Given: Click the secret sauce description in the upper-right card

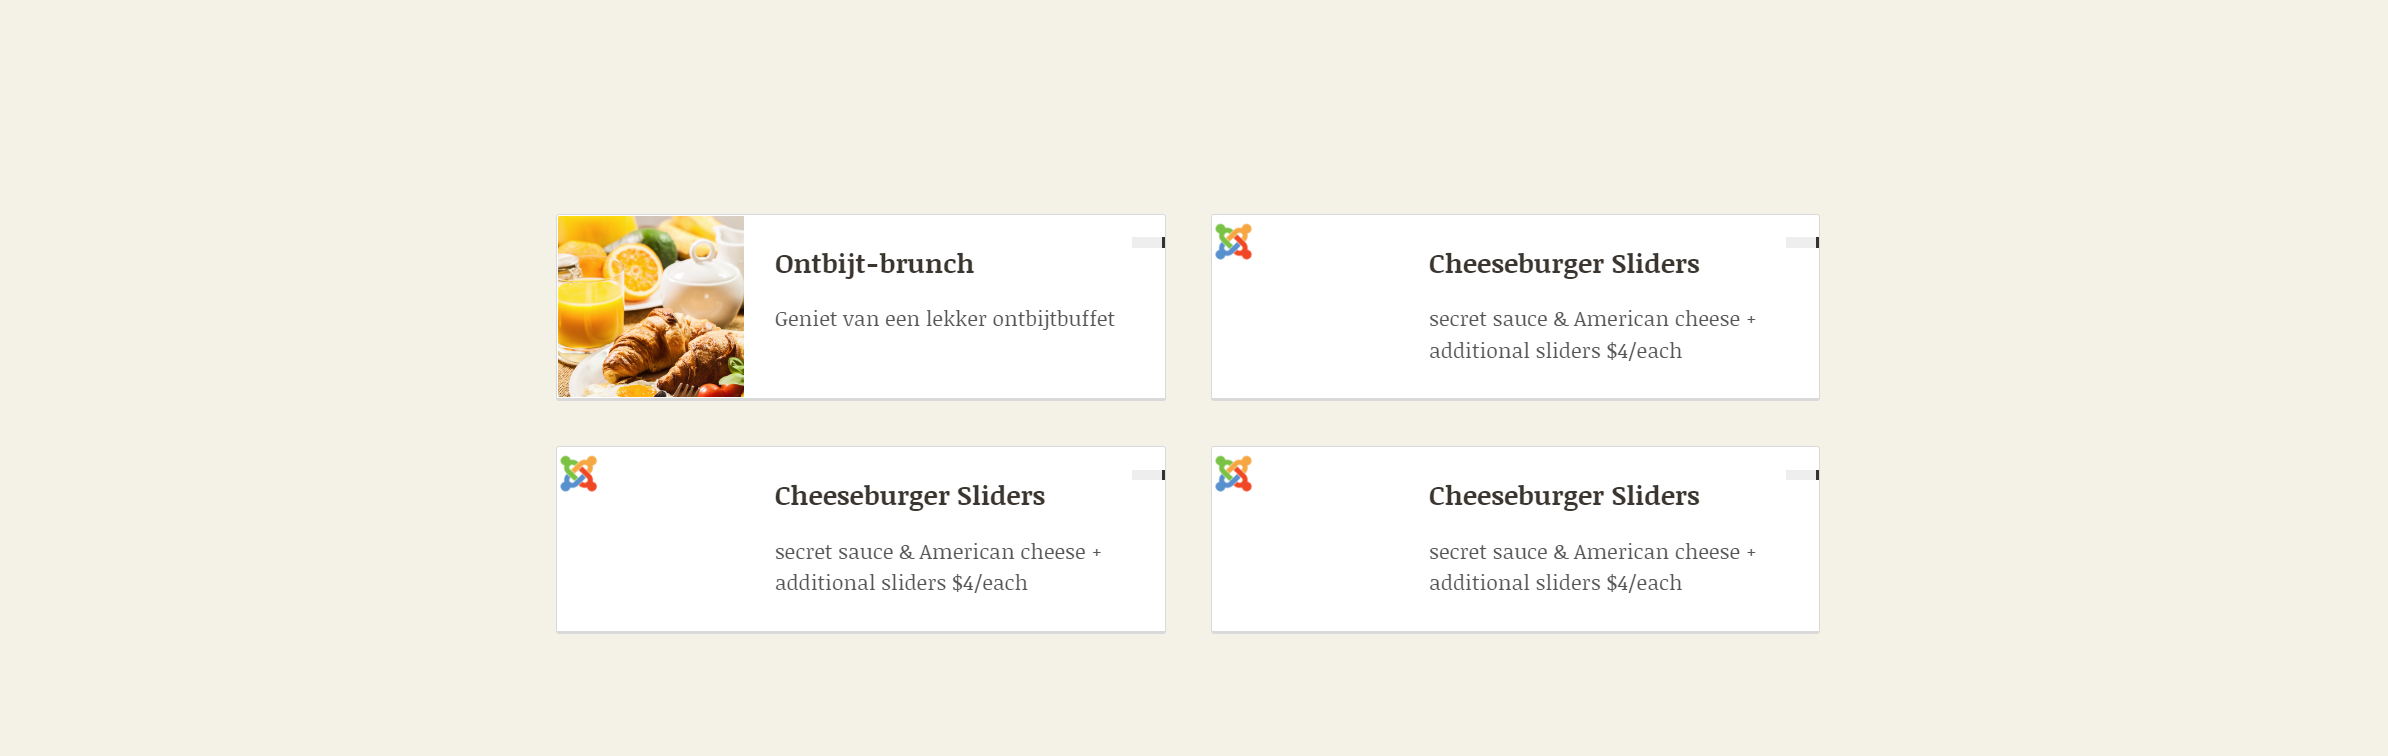Looking at the screenshot, I should click(1591, 335).
